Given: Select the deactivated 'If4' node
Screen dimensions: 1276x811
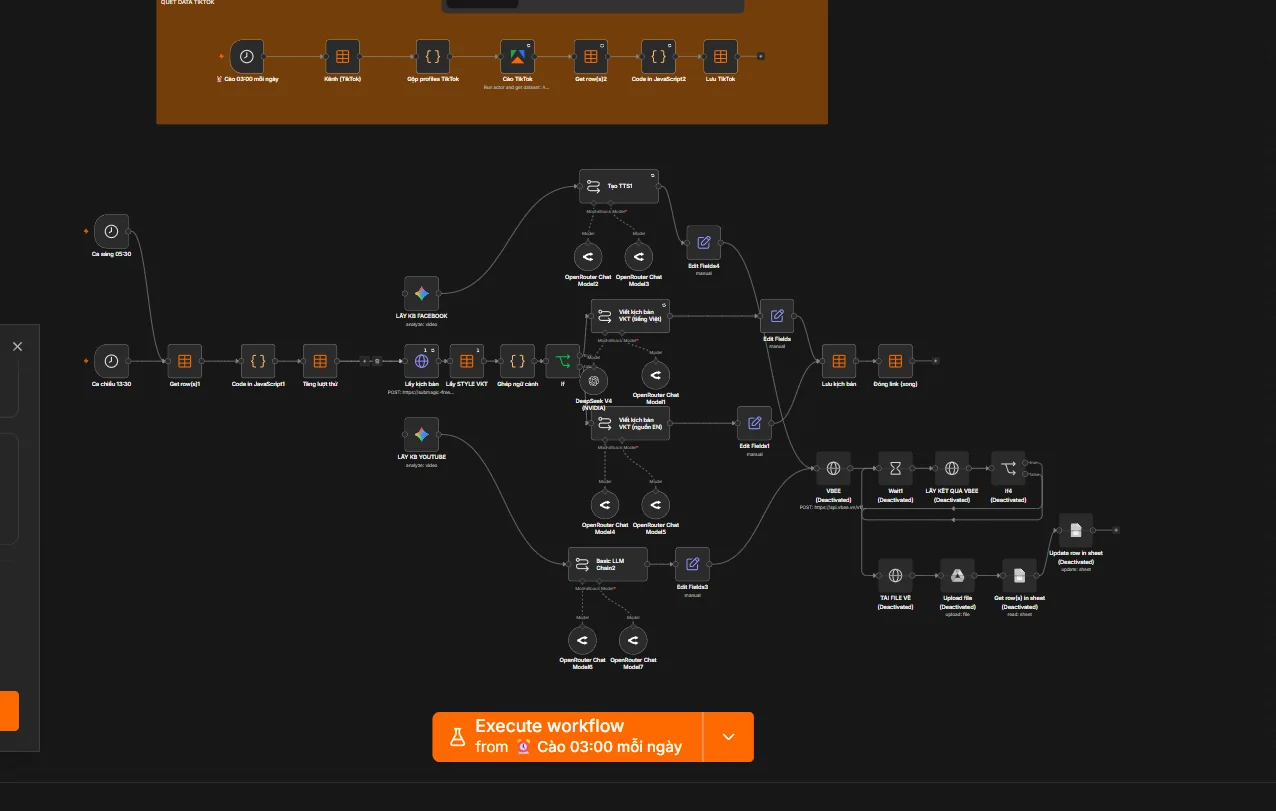Looking at the screenshot, I should (x=1008, y=468).
